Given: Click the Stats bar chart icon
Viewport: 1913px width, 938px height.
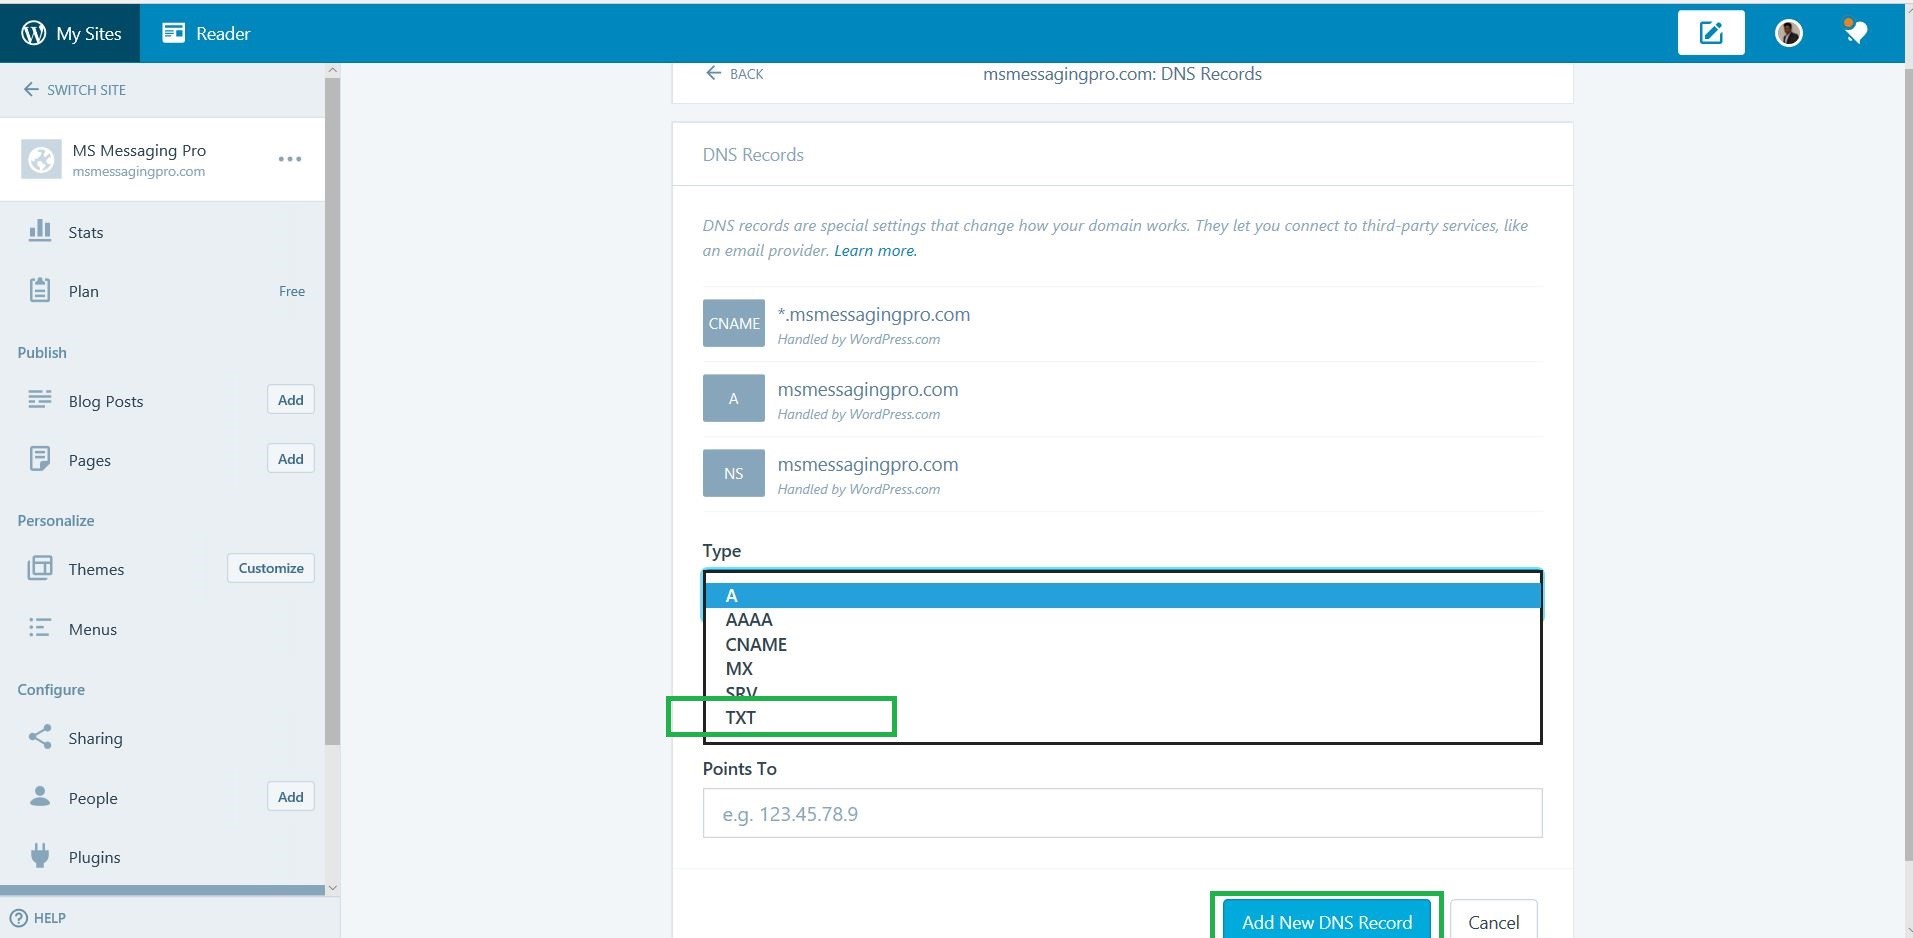Looking at the screenshot, I should [40, 231].
